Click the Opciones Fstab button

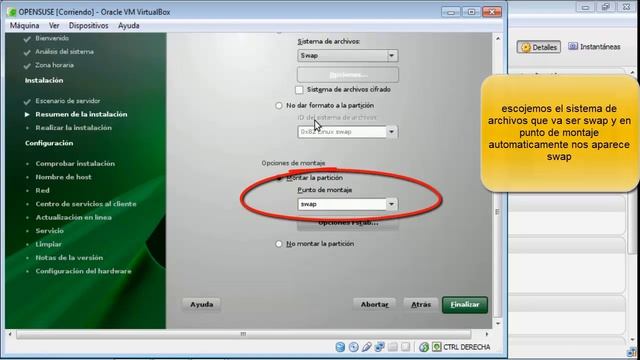(348, 223)
